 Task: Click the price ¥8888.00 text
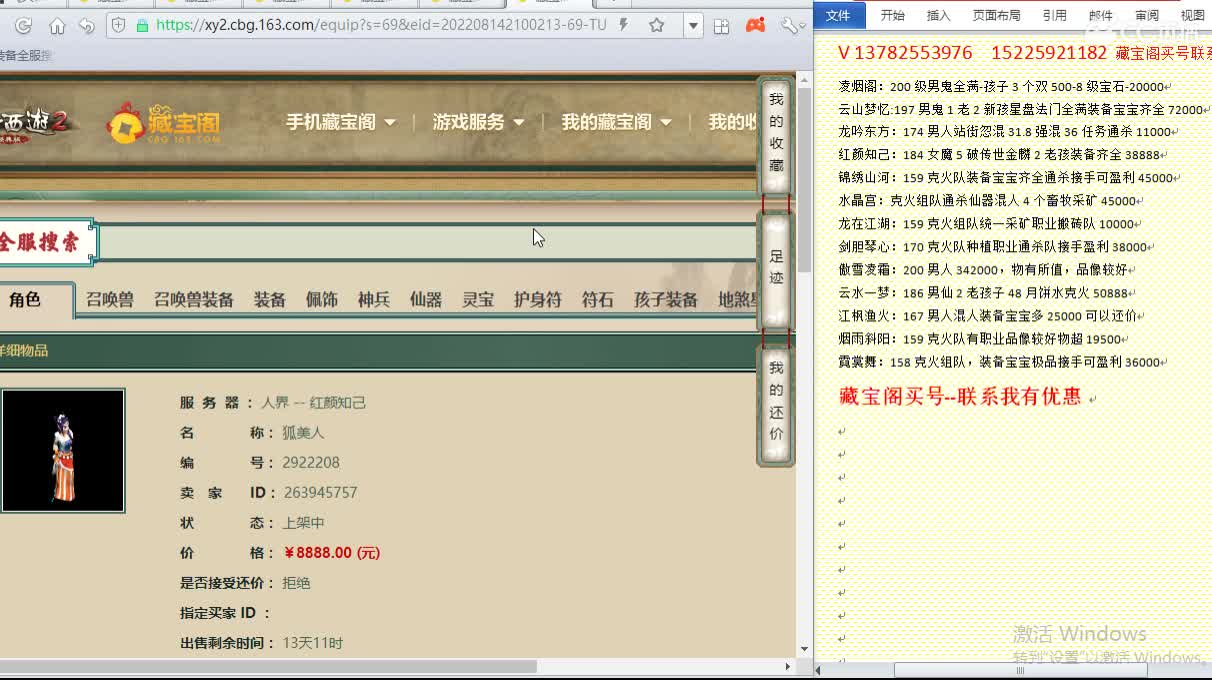click(332, 553)
